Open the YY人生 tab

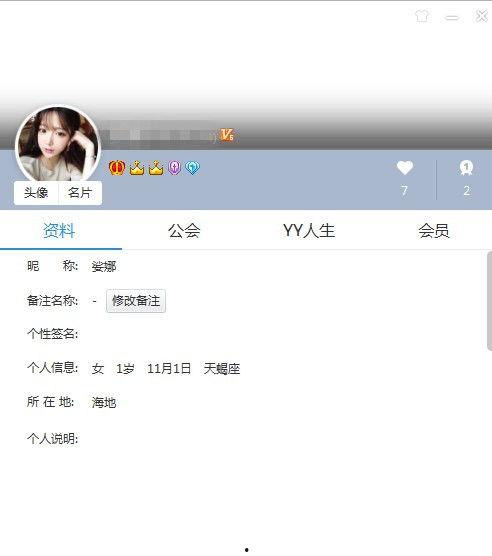tap(309, 231)
